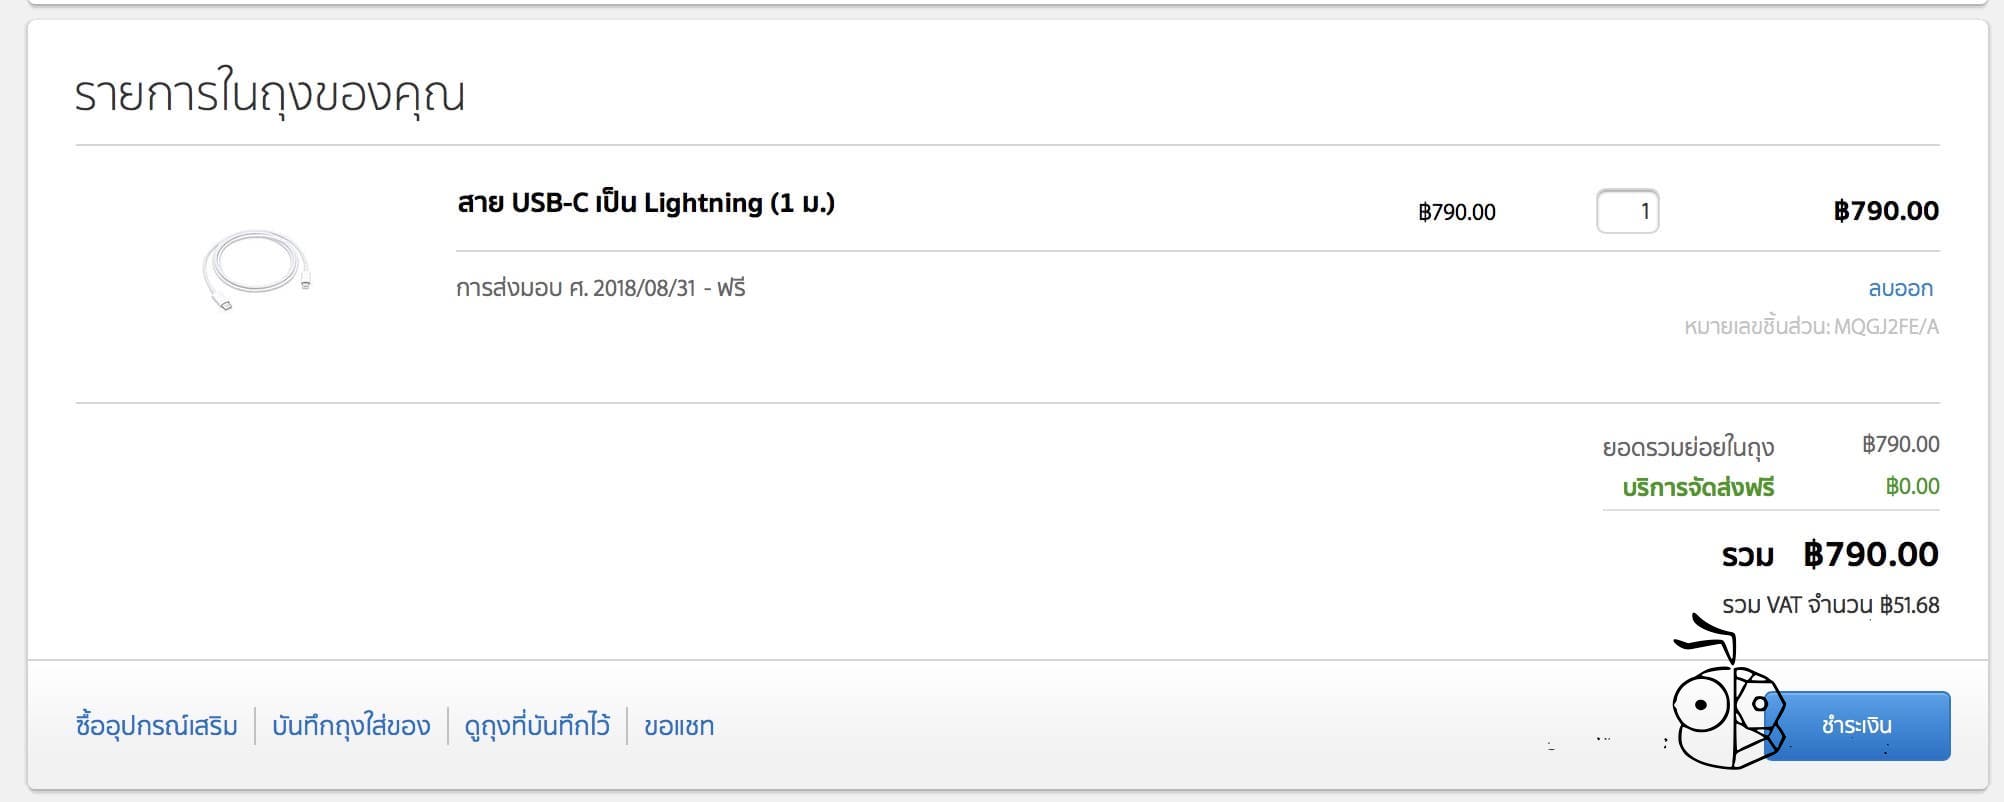This screenshot has height=802, width=2004.
Task: Remove the item with the ลบออก link
Action: coord(1900,289)
